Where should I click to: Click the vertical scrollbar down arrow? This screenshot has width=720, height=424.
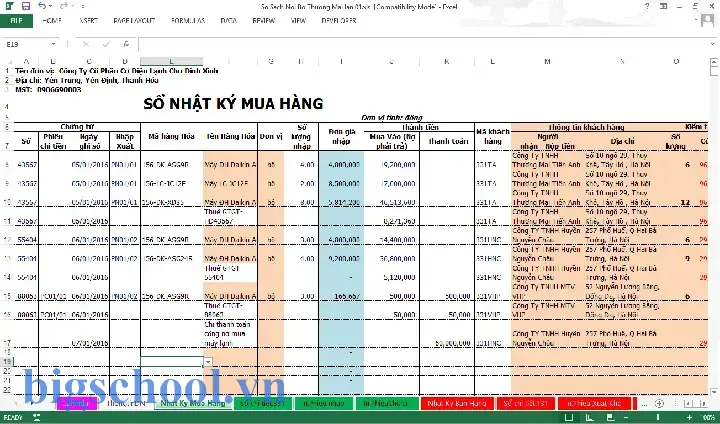pyautogui.click(x=714, y=392)
